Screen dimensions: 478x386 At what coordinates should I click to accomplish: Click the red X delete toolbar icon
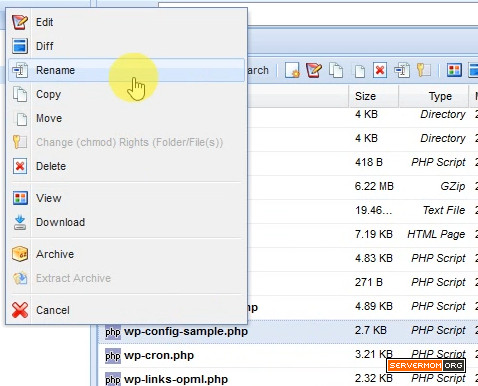click(x=380, y=70)
